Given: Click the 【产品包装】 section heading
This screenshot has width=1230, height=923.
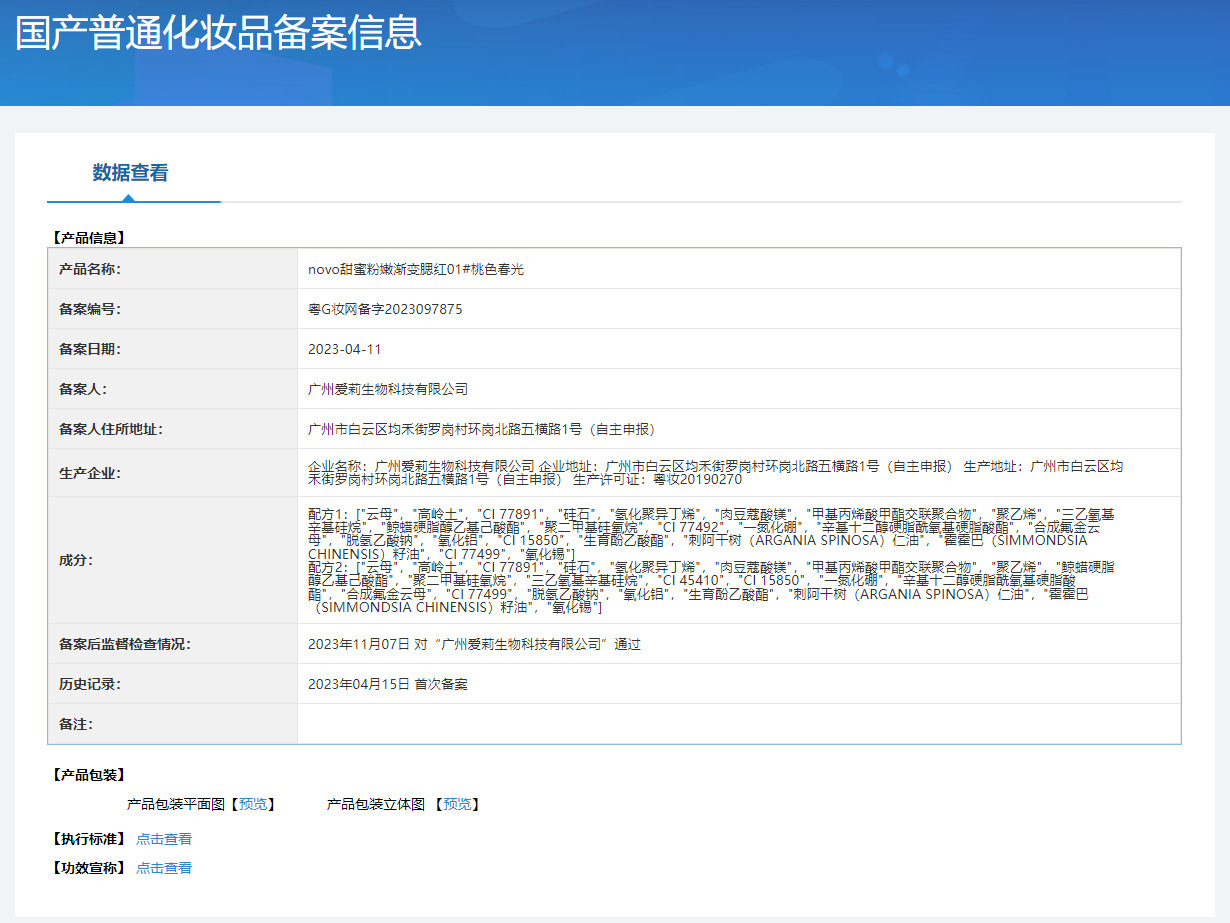Looking at the screenshot, I should 88,775.
